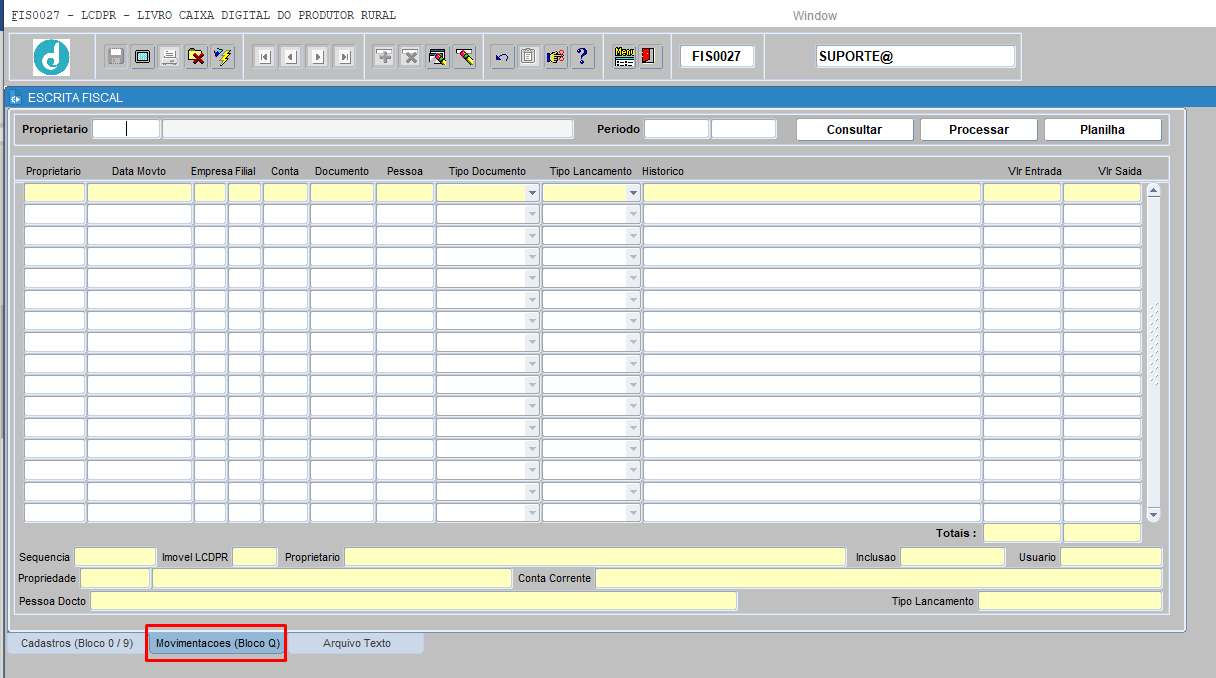The width and height of the screenshot is (1216, 678).
Task: Click the delete record X icon
Action: [411, 57]
